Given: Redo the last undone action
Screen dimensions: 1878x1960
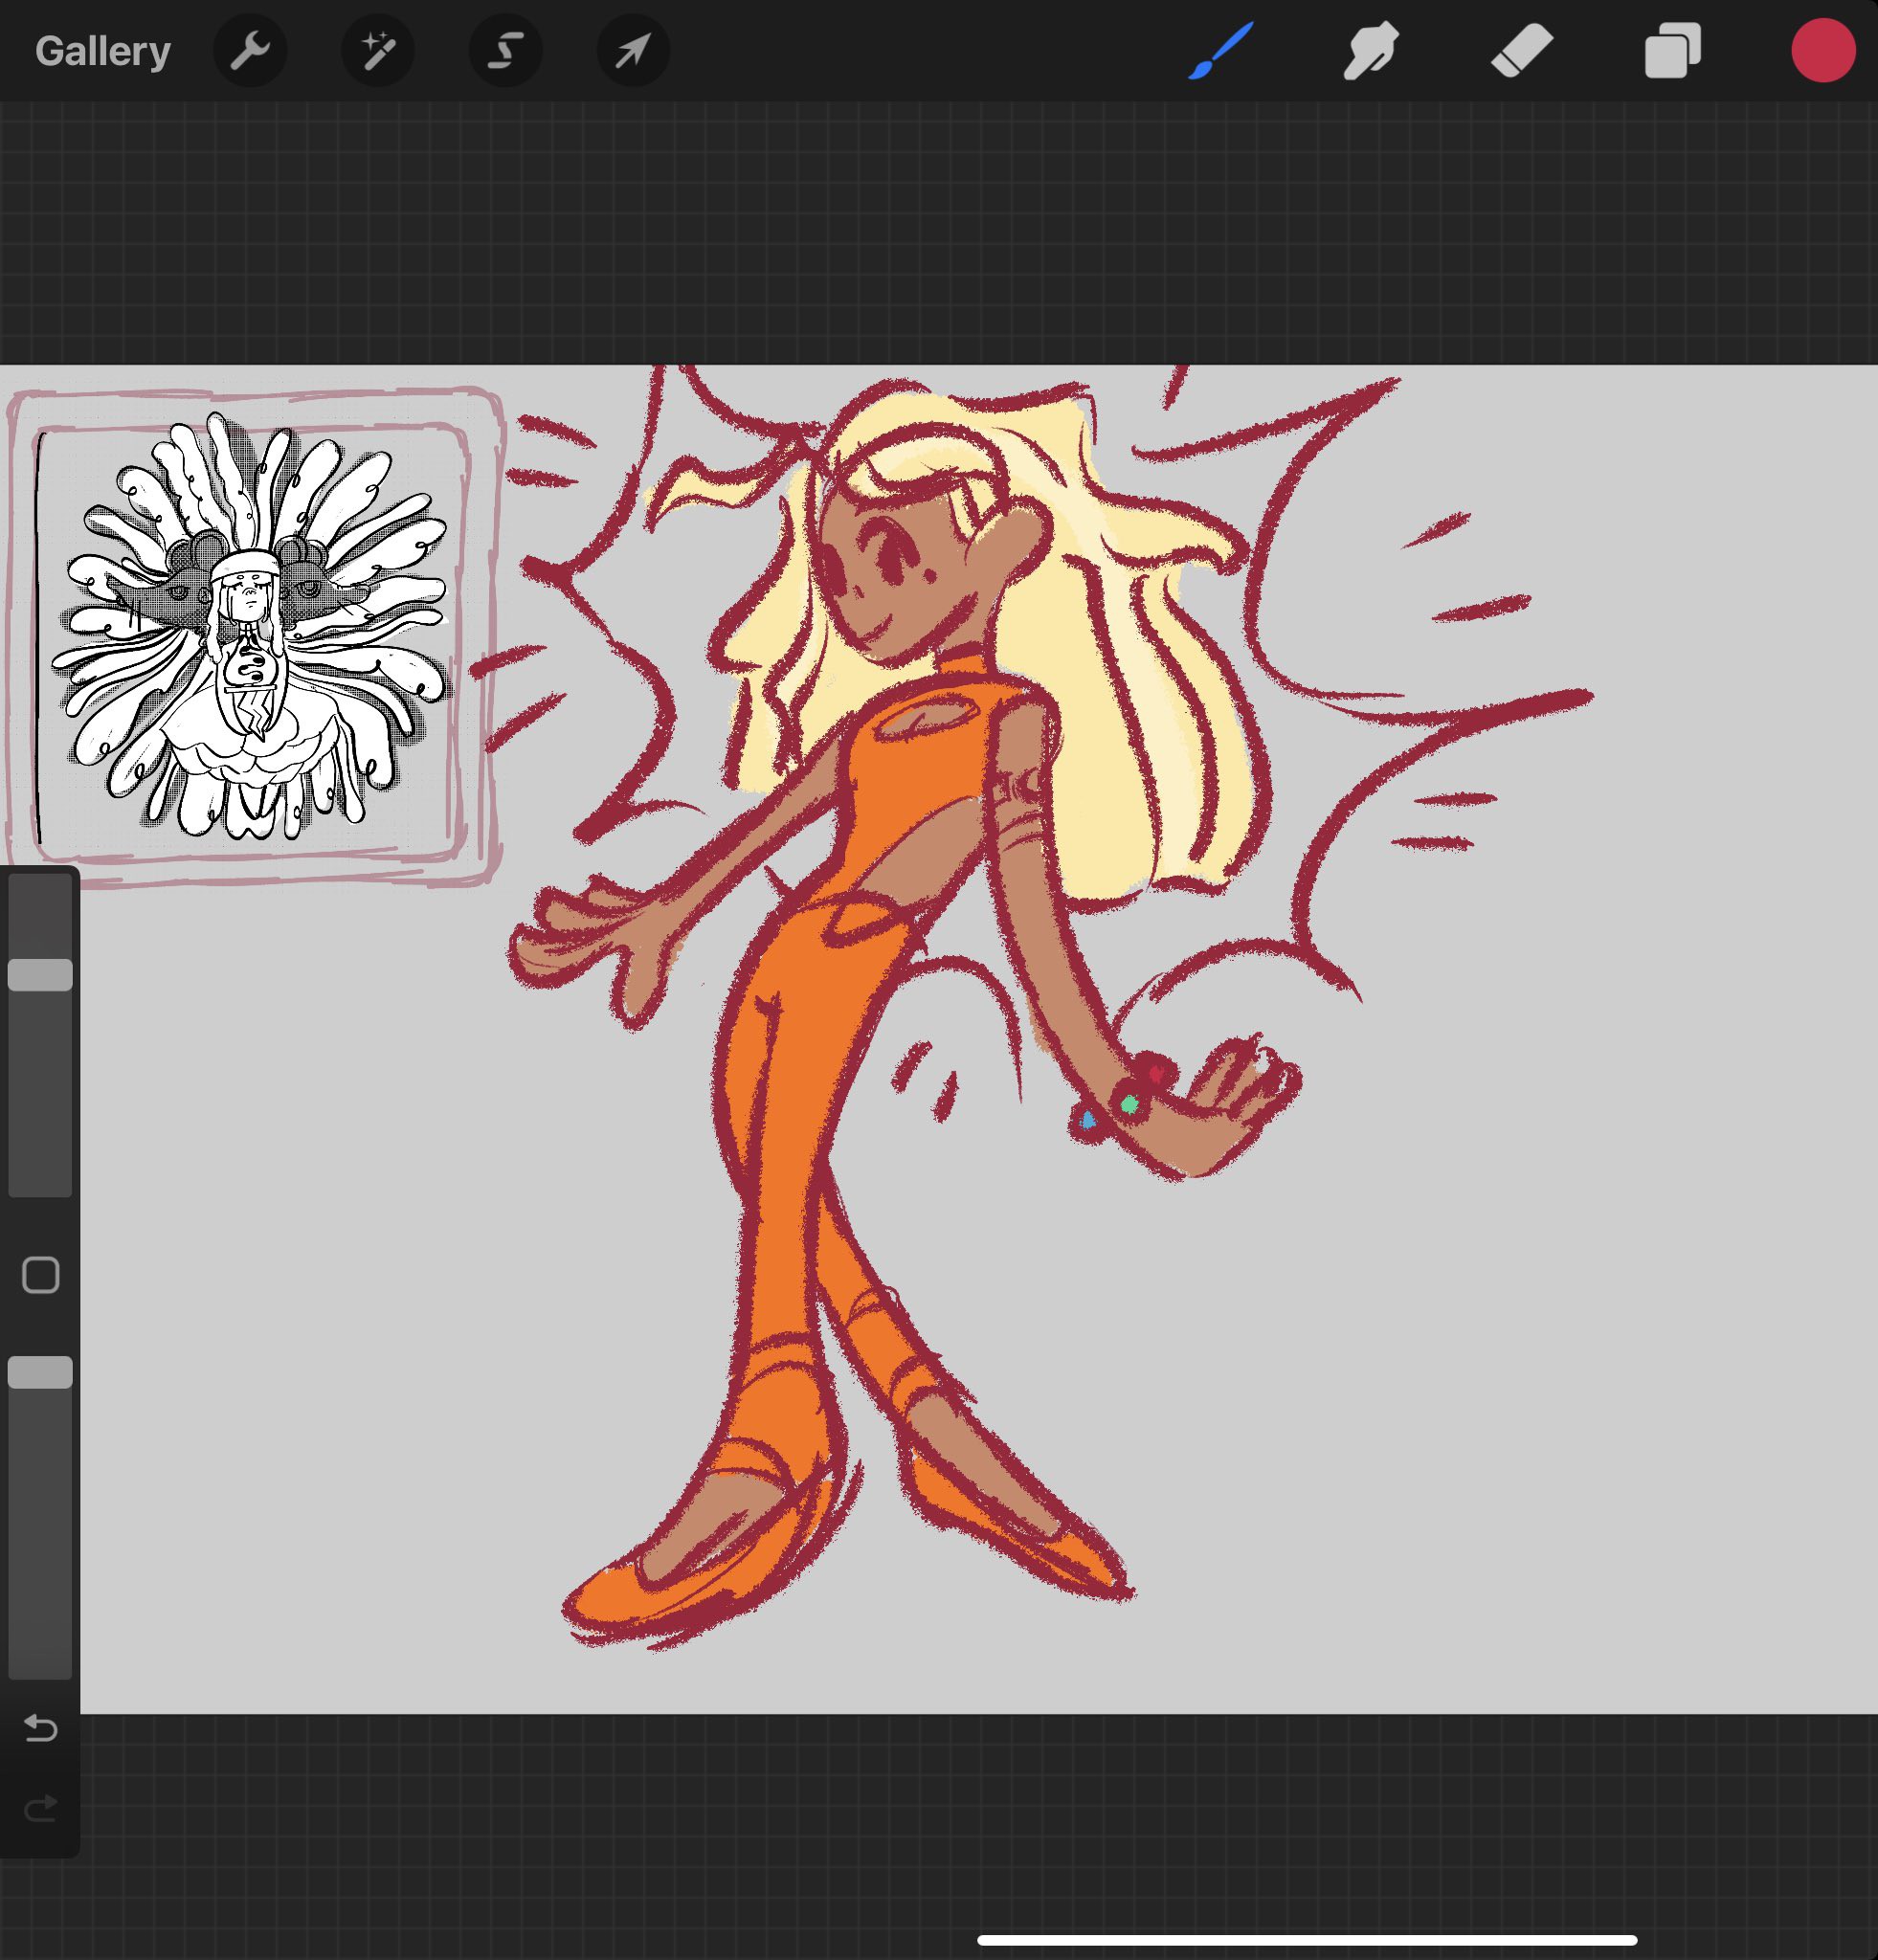Looking at the screenshot, I should [40, 1808].
